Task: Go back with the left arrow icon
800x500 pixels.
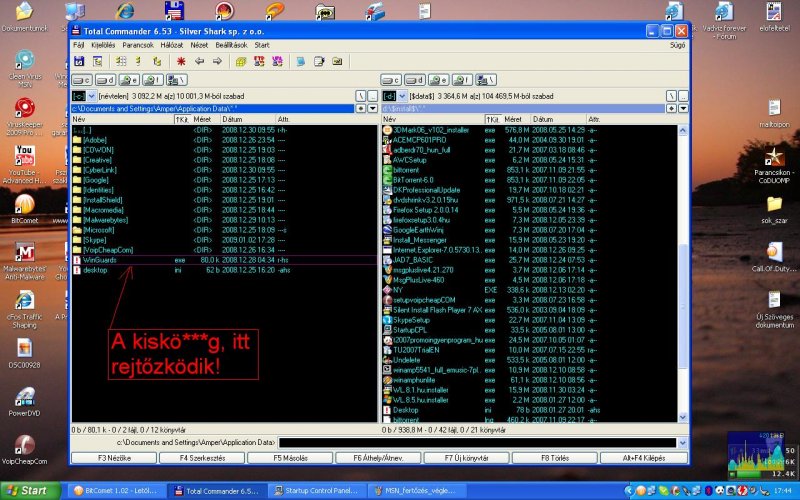Action: point(199,61)
